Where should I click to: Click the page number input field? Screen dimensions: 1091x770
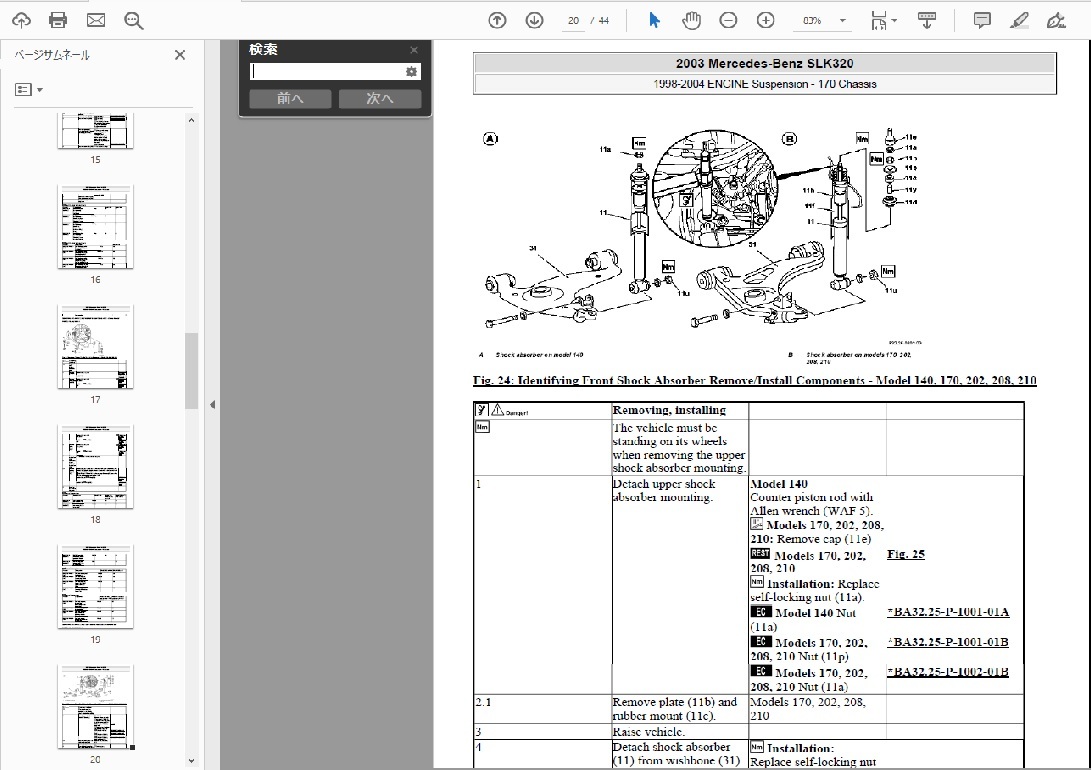tap(573, 21)
